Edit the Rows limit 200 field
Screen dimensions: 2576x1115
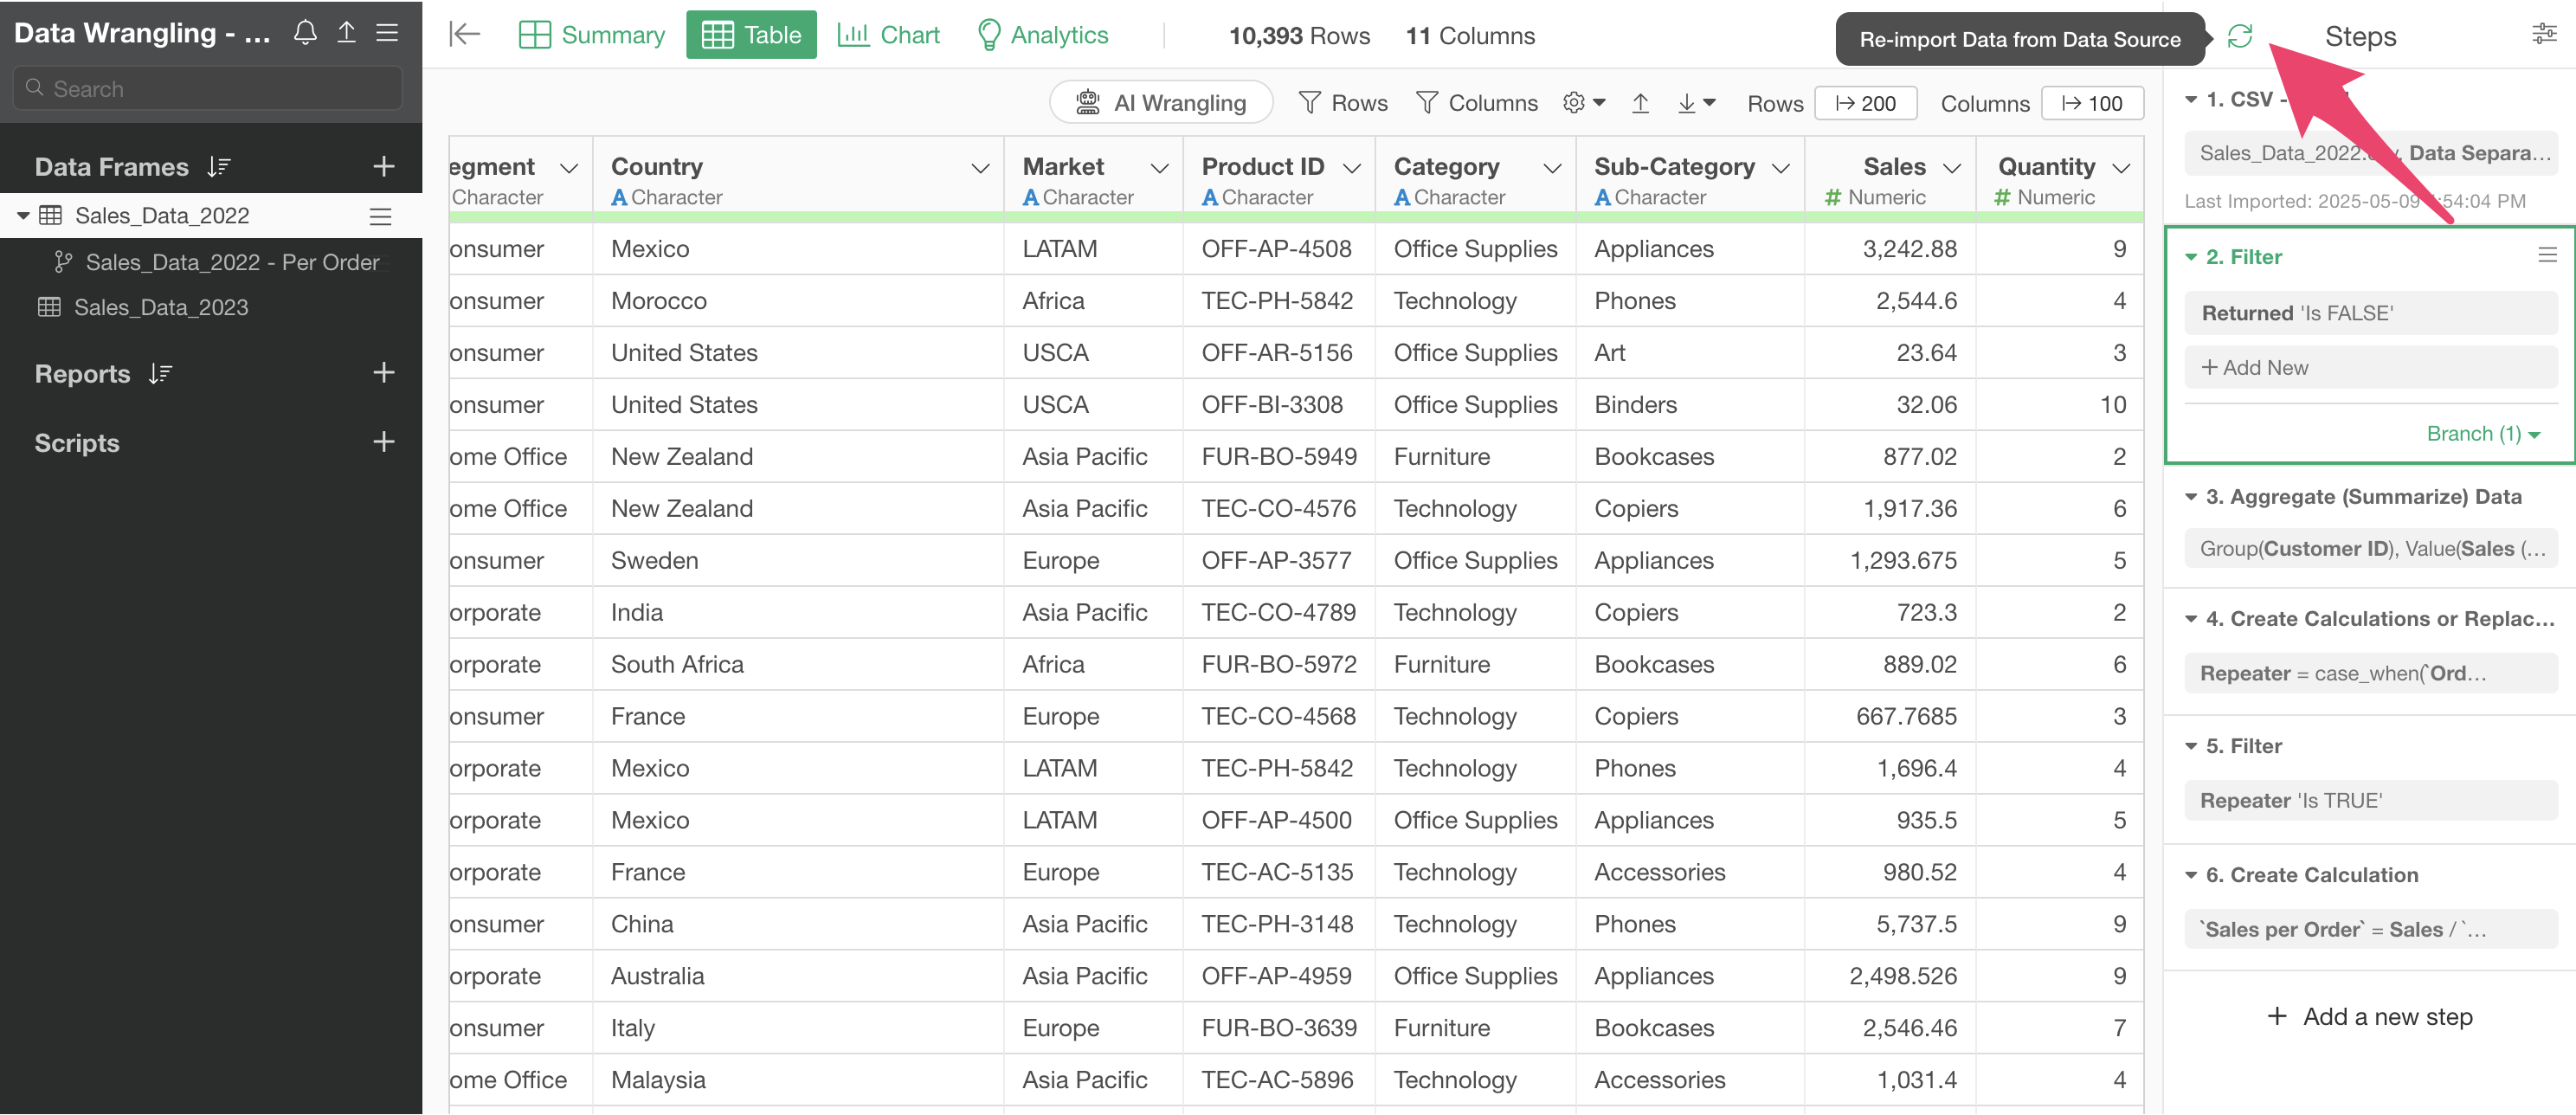pyautogui.click(x=1865, y=103)
